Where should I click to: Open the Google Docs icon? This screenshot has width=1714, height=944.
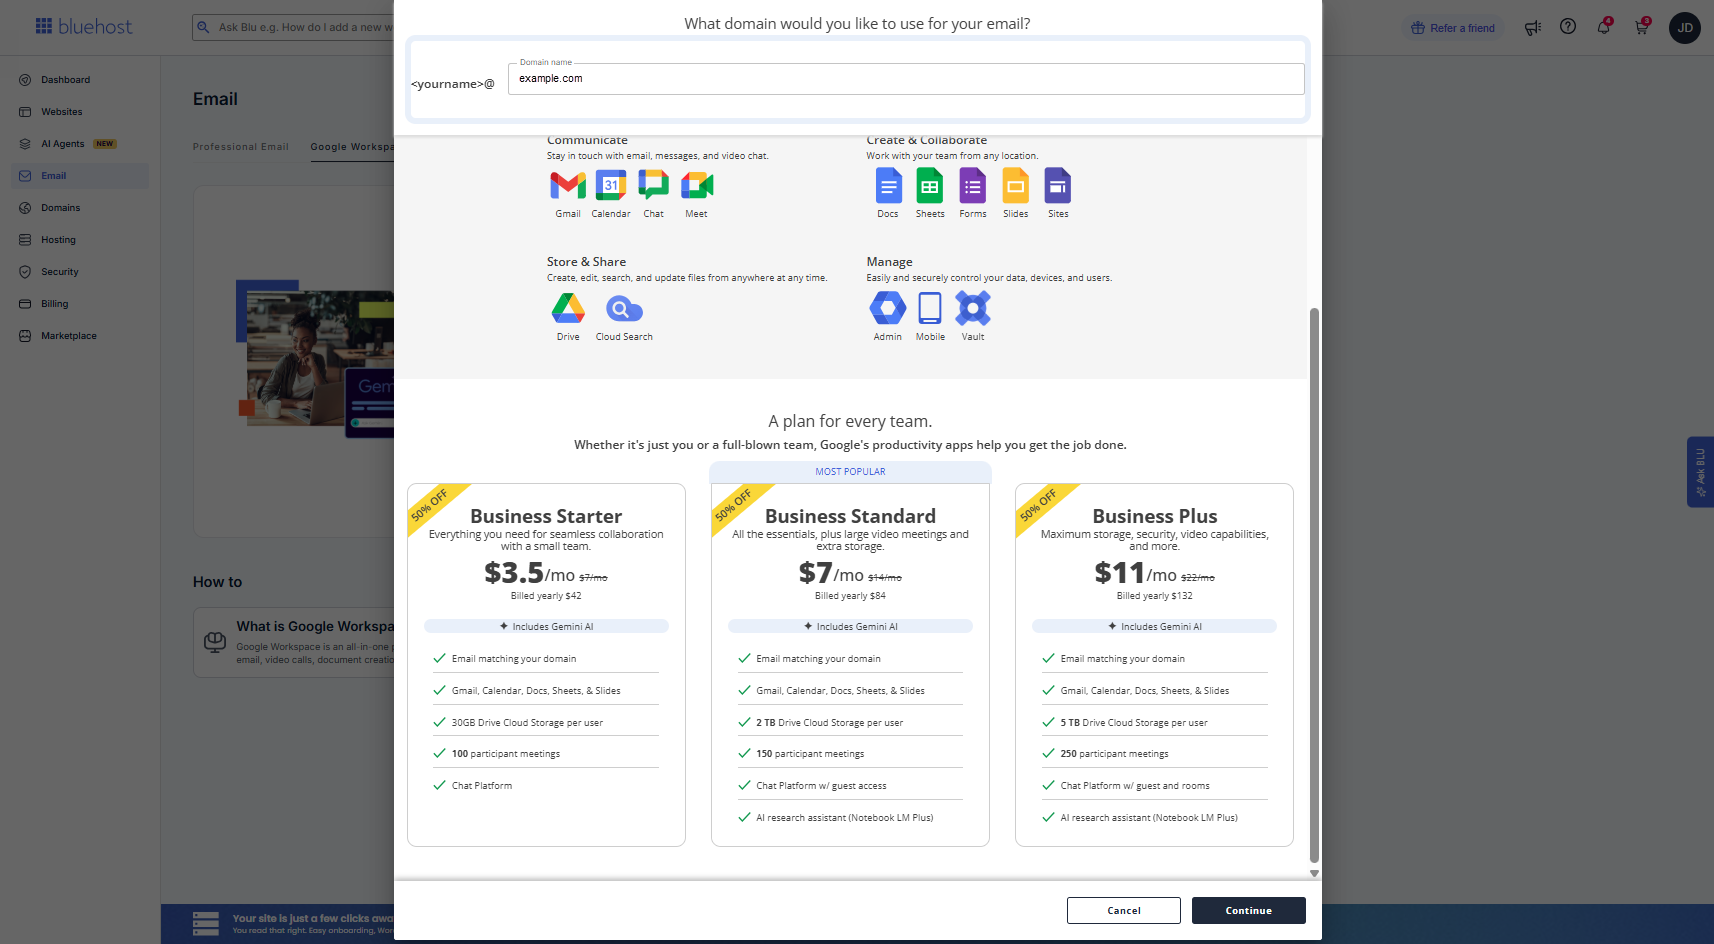[x=888, y=186]
